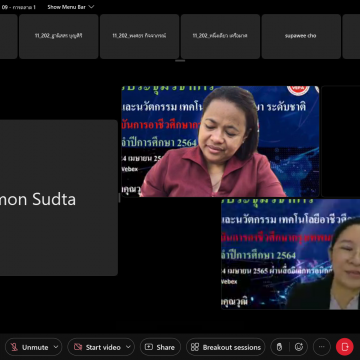Select the first 11_202 participant tile in filmstrip

[59, 36]
